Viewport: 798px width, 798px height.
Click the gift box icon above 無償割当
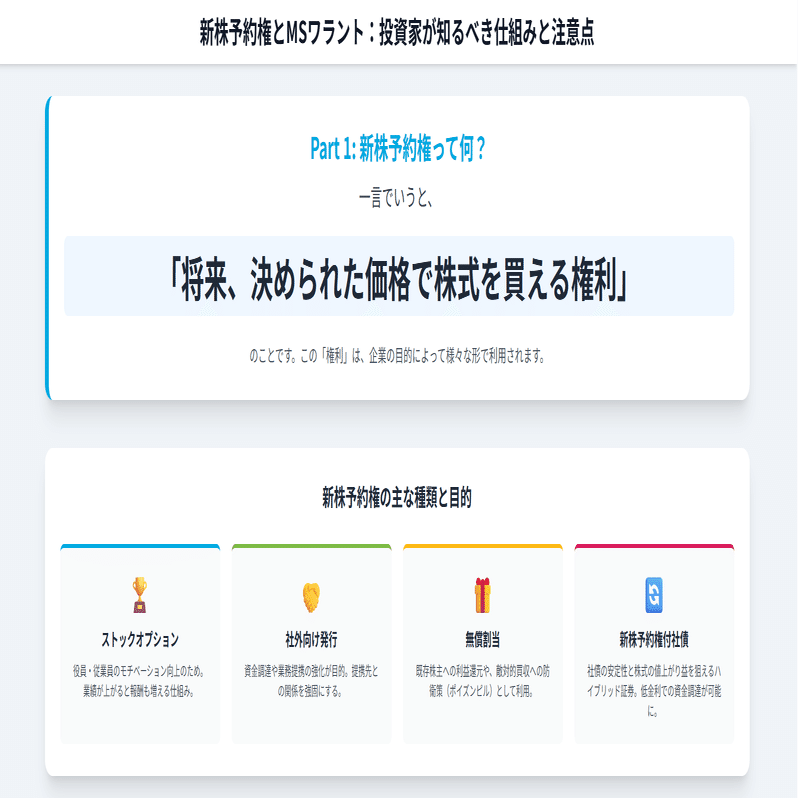(482, 595)
